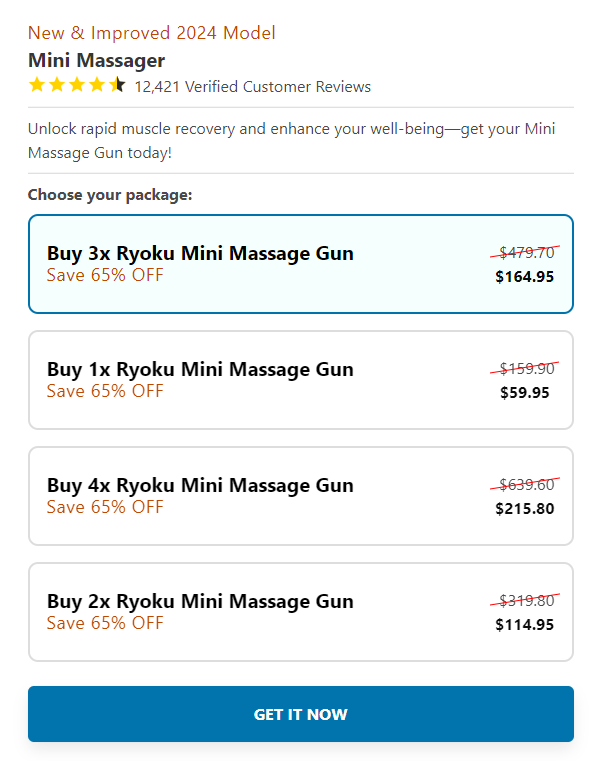This screenshot has height=761, width=599.
Task: Click the Mini Massager title
Action: pyautogui.click(x=97, y=61)
